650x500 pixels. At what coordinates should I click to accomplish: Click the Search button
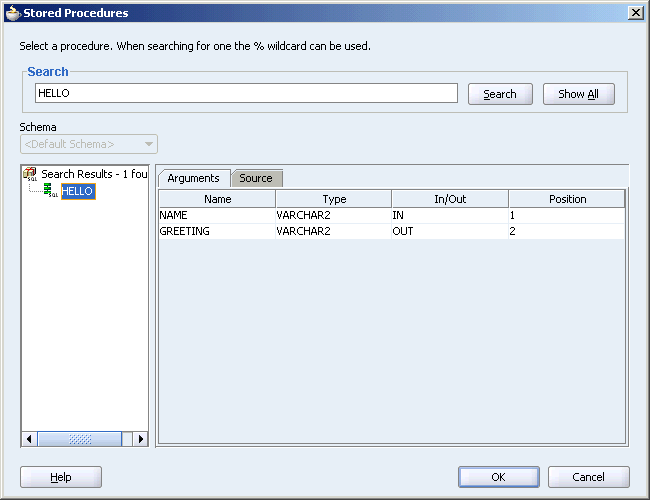pyautogui.click(x=500, y=94)
